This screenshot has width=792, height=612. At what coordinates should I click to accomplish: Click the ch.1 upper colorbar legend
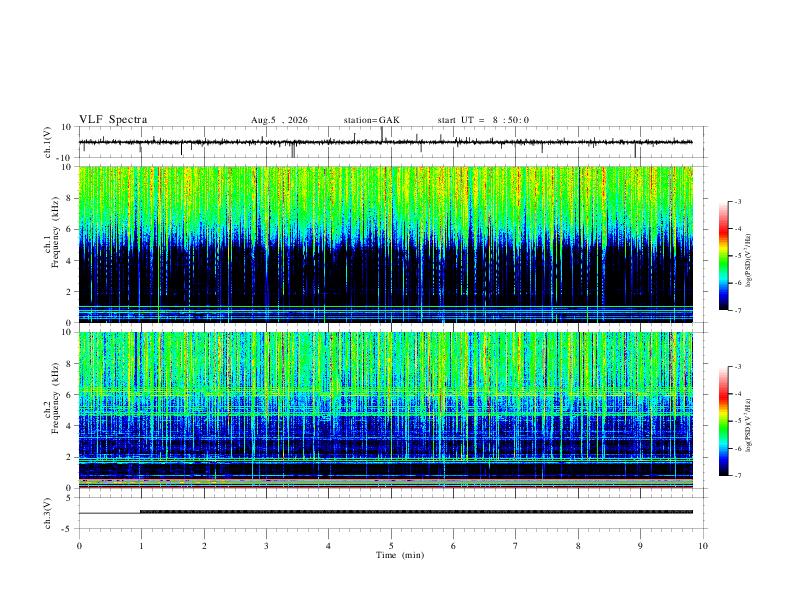tap(723, 256)
